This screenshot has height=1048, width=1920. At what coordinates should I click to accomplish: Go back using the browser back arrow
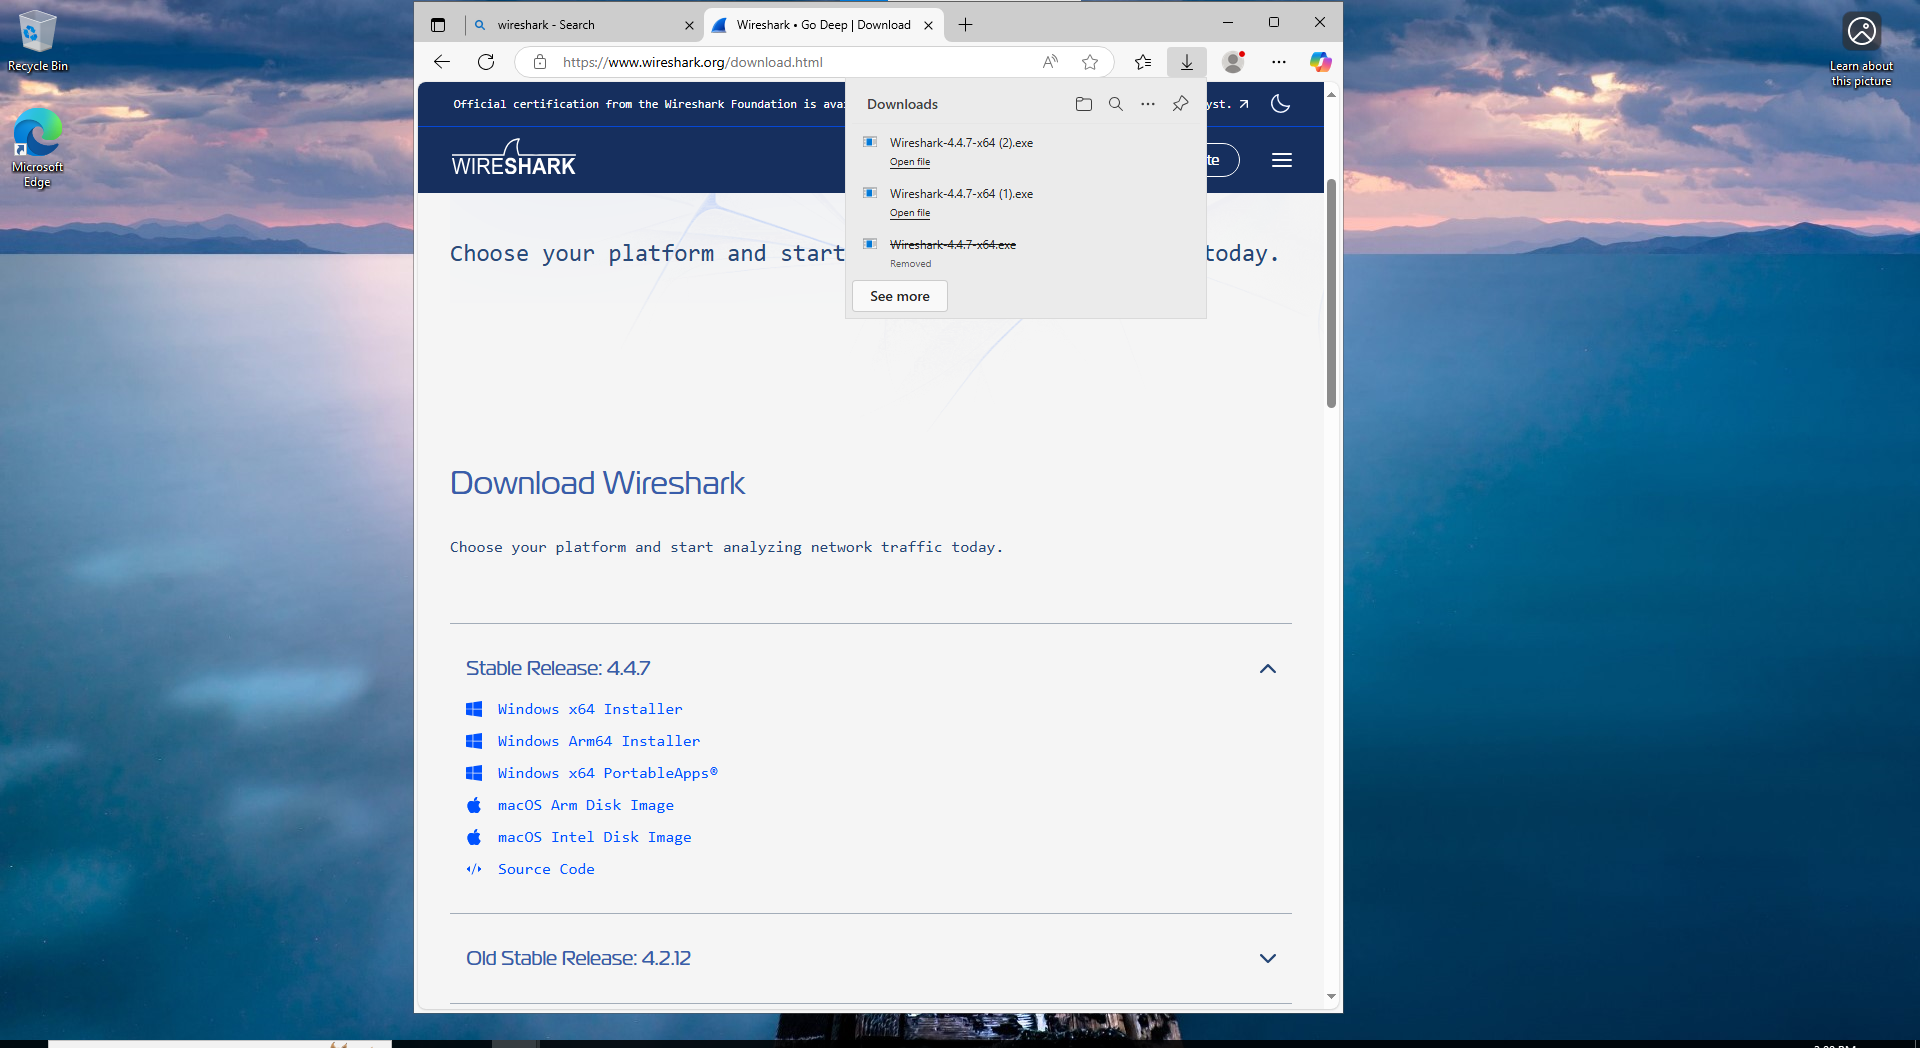coord(442,62)
